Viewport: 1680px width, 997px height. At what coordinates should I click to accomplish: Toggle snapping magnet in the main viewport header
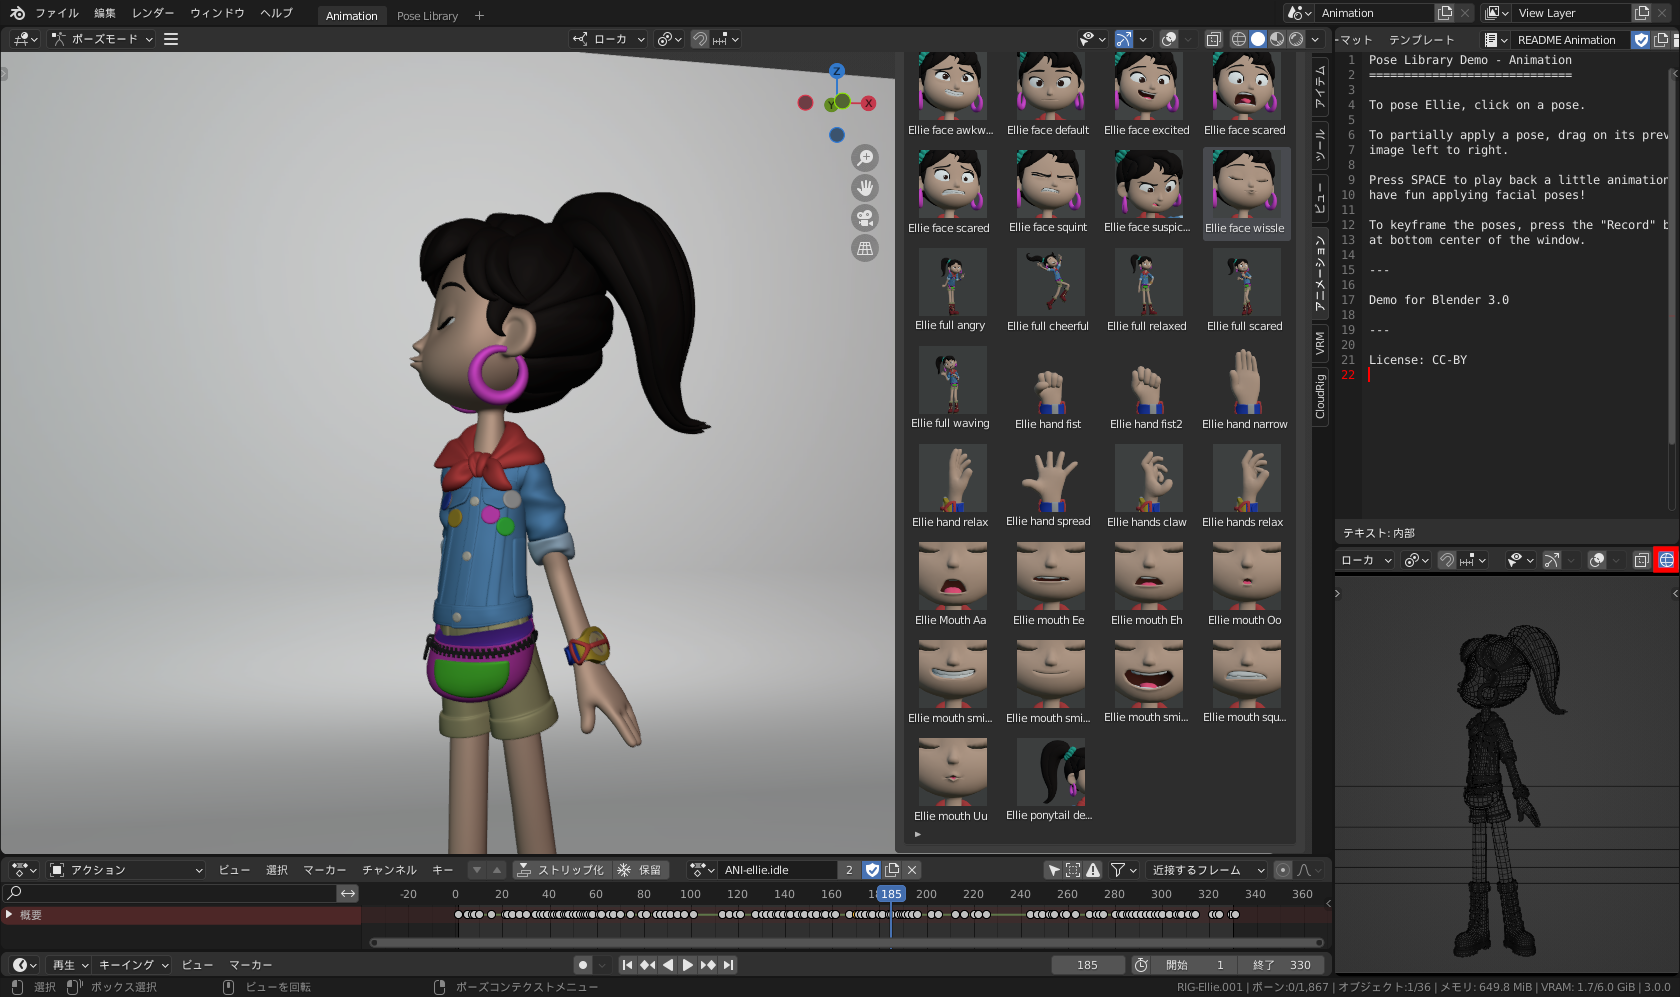[x=700, y=39]
